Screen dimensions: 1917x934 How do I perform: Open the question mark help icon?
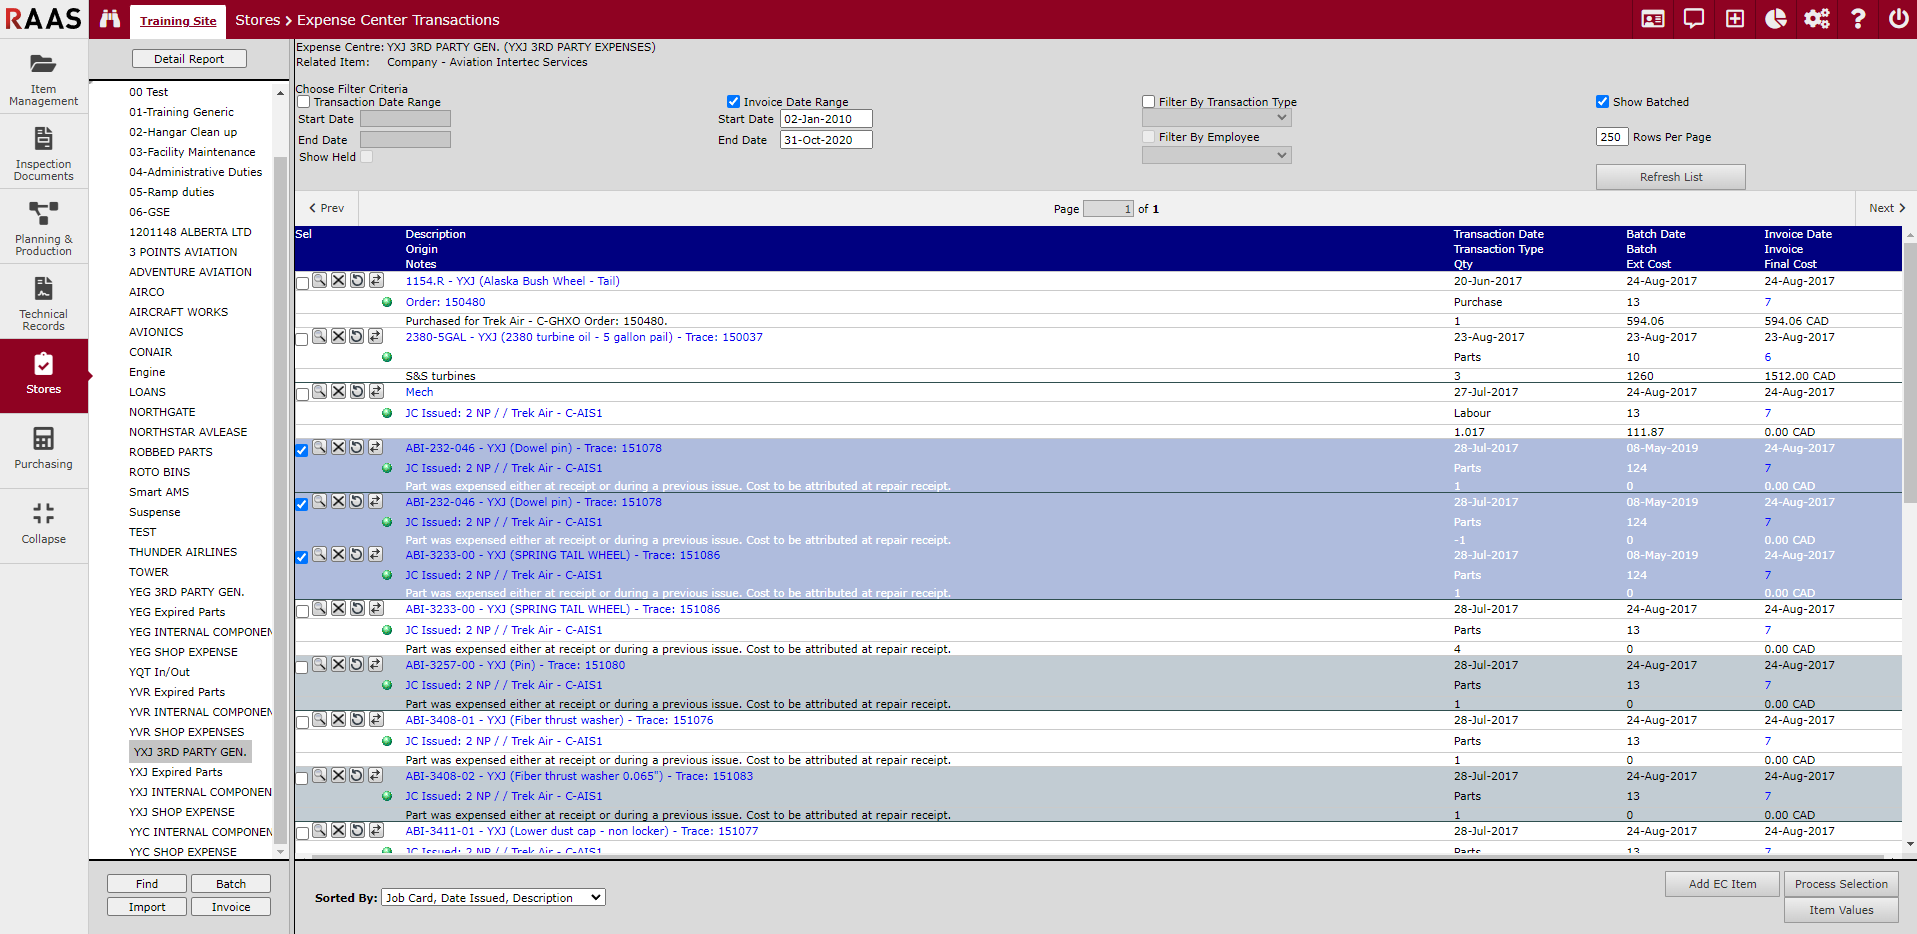(1858, 19)
